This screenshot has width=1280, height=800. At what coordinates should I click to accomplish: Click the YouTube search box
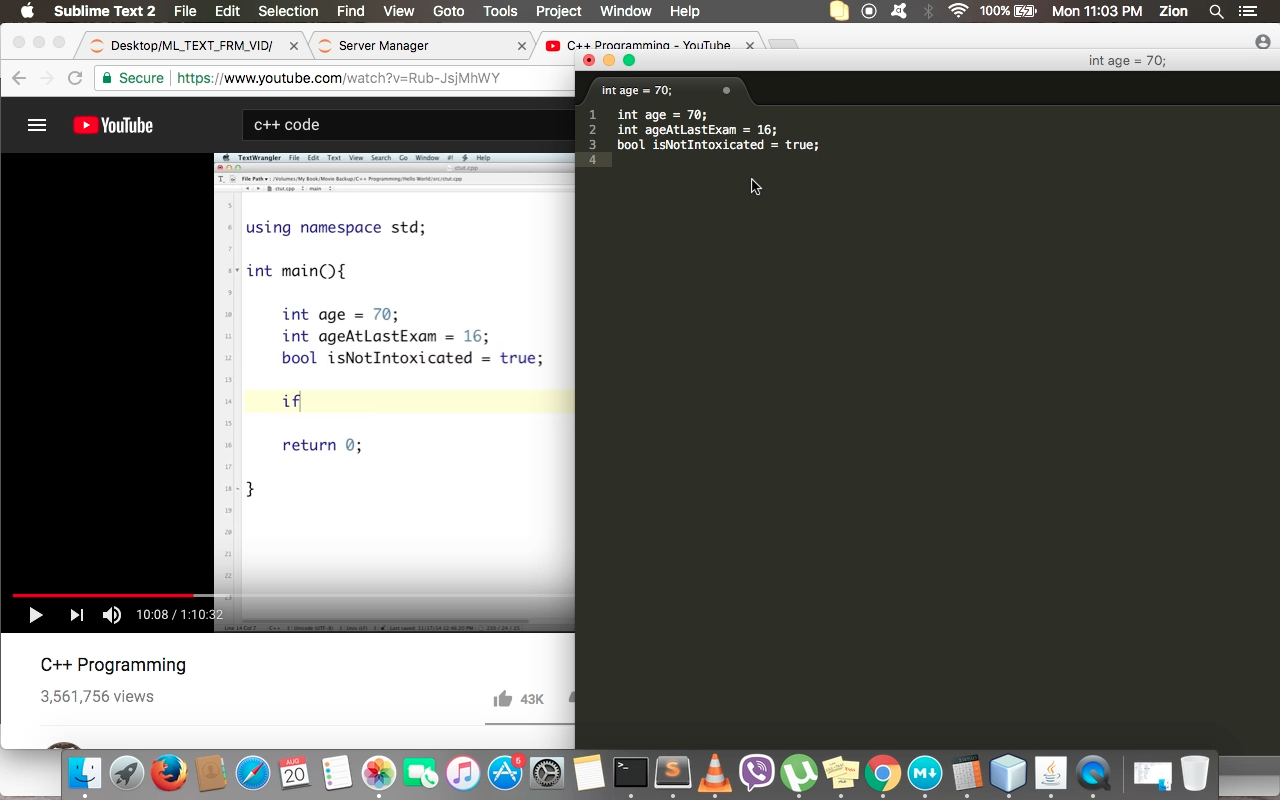pyautogui.click(x=400, y=125)
